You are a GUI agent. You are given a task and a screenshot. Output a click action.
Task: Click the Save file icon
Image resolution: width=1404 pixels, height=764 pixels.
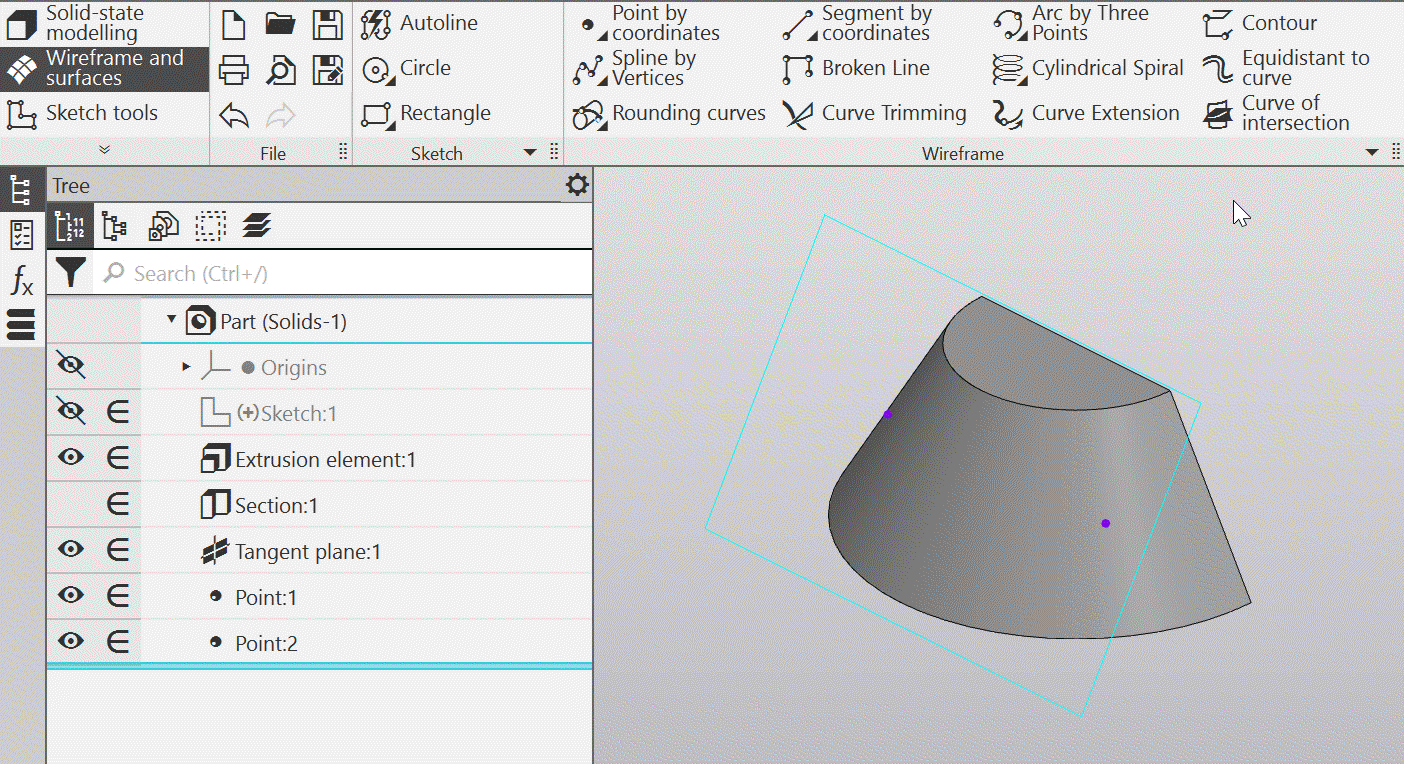(x=327, y=24)
